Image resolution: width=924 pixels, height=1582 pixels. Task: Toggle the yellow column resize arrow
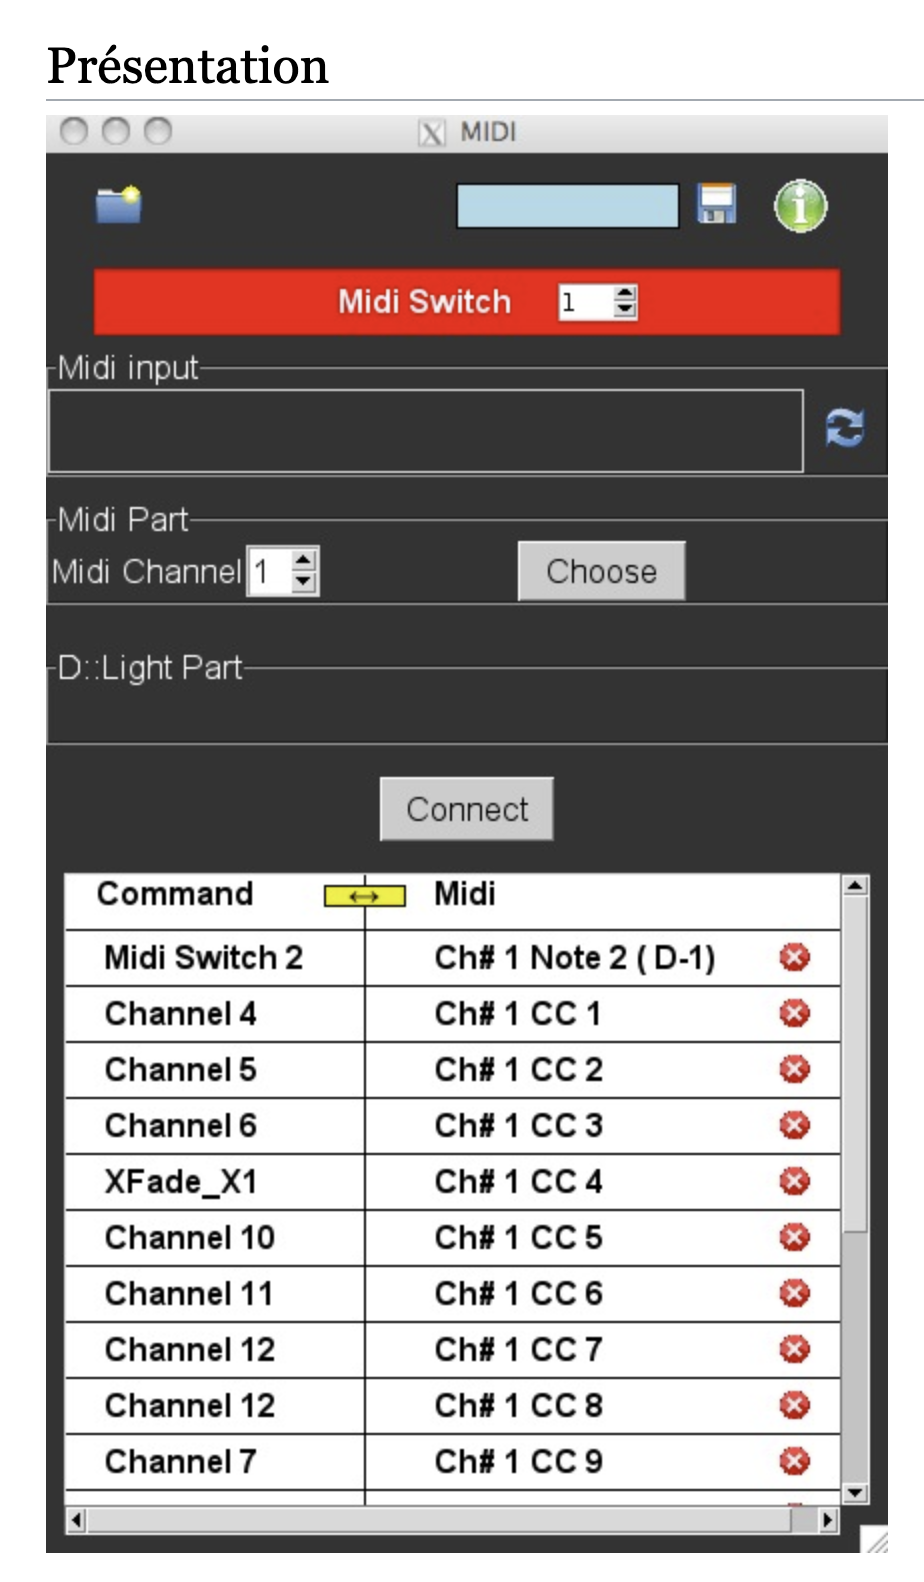364,896
